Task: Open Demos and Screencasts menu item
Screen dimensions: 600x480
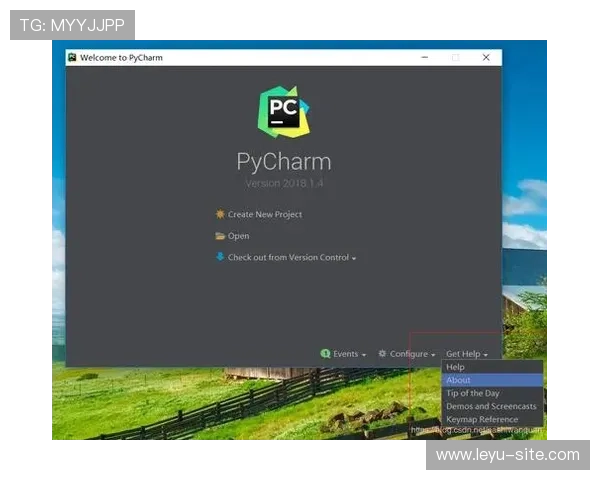Action: pos(492,406)
